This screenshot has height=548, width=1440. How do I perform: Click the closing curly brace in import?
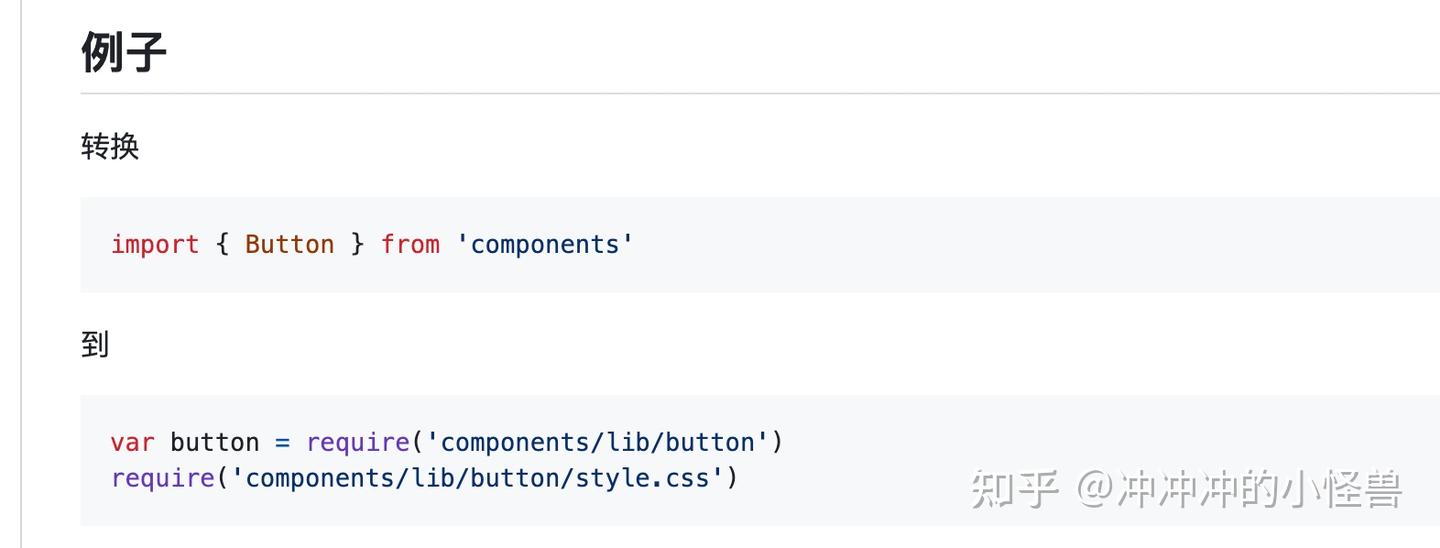click(x=357, y=244)
